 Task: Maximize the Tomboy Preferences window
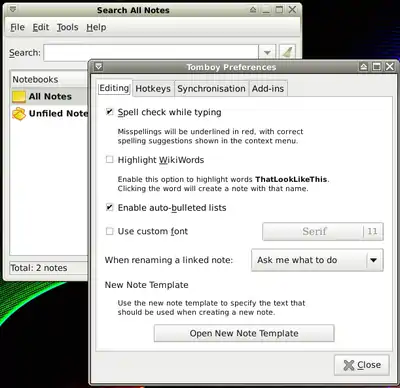377,67
